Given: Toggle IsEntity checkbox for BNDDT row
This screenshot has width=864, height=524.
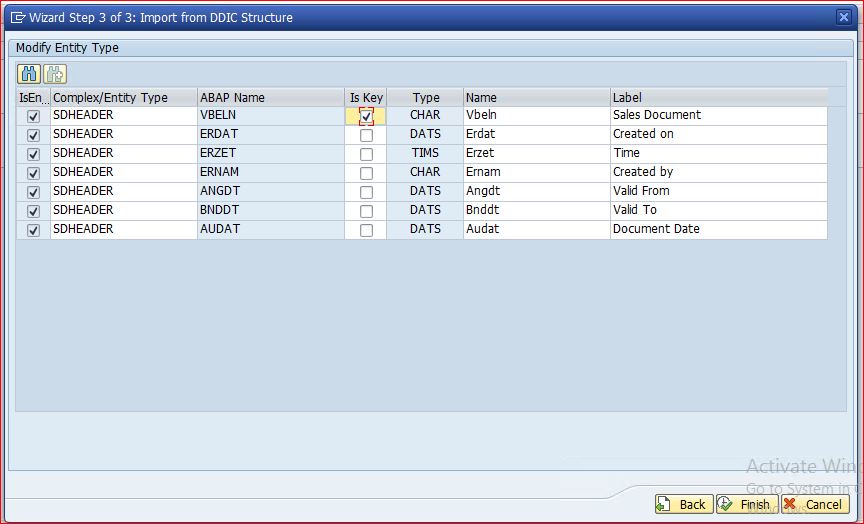Looking at the screenshot, I should 33,211.
